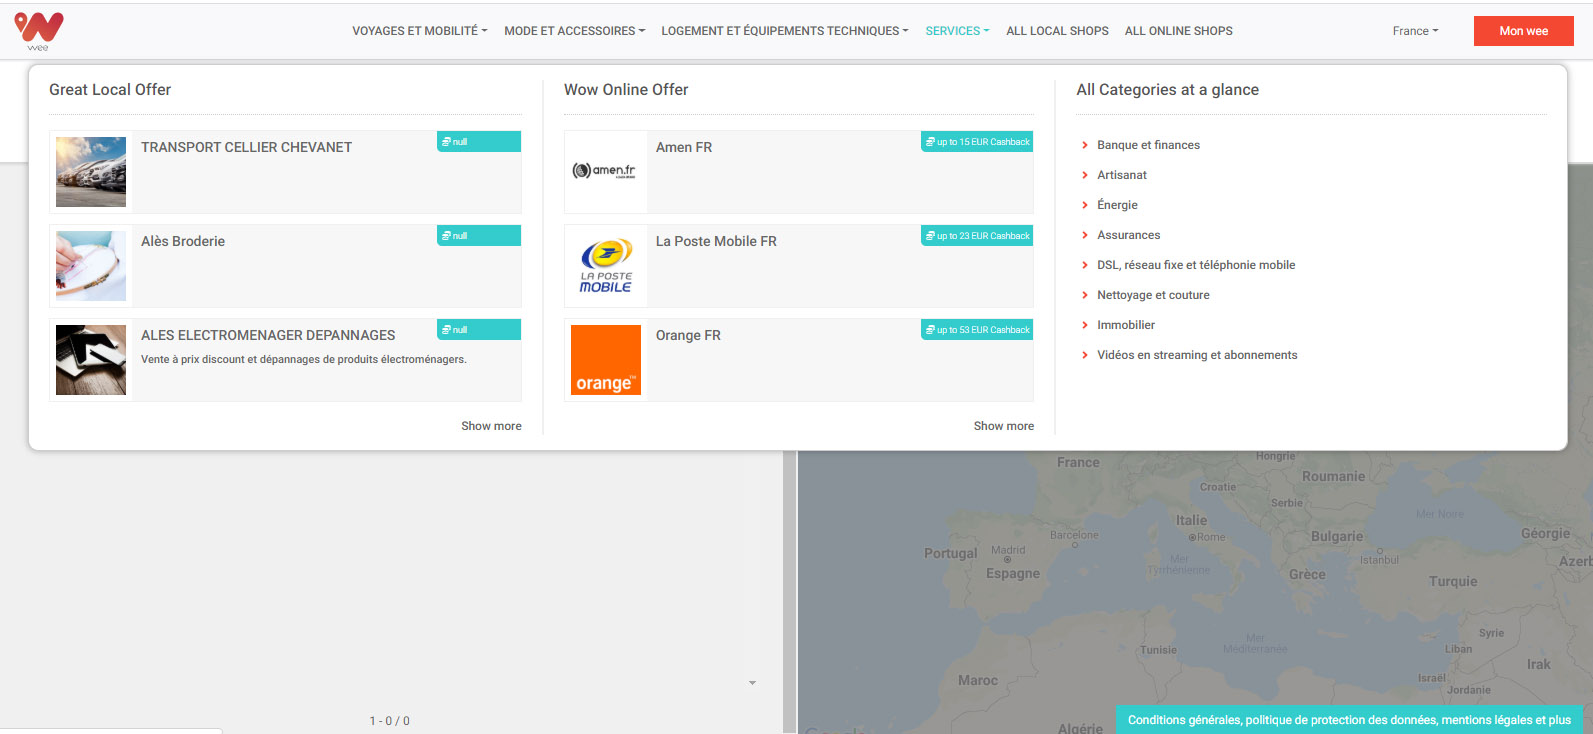Open the Voyages et Mobilité menu
This screenshot has width=1593, height=734.
tap(419, 31)
